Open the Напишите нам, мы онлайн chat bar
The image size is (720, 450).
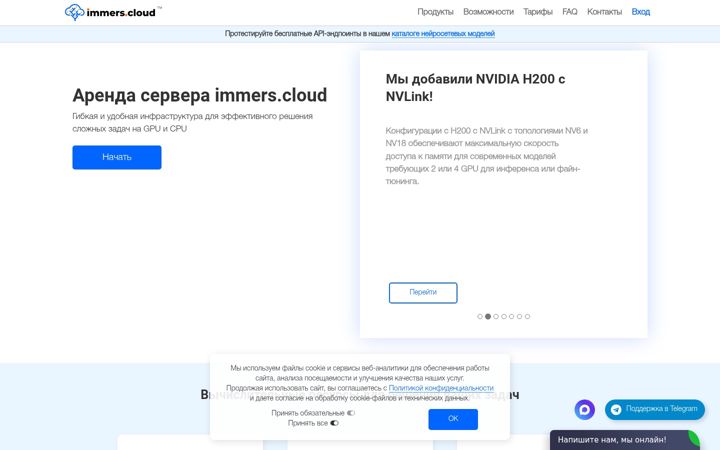point(624,440)
